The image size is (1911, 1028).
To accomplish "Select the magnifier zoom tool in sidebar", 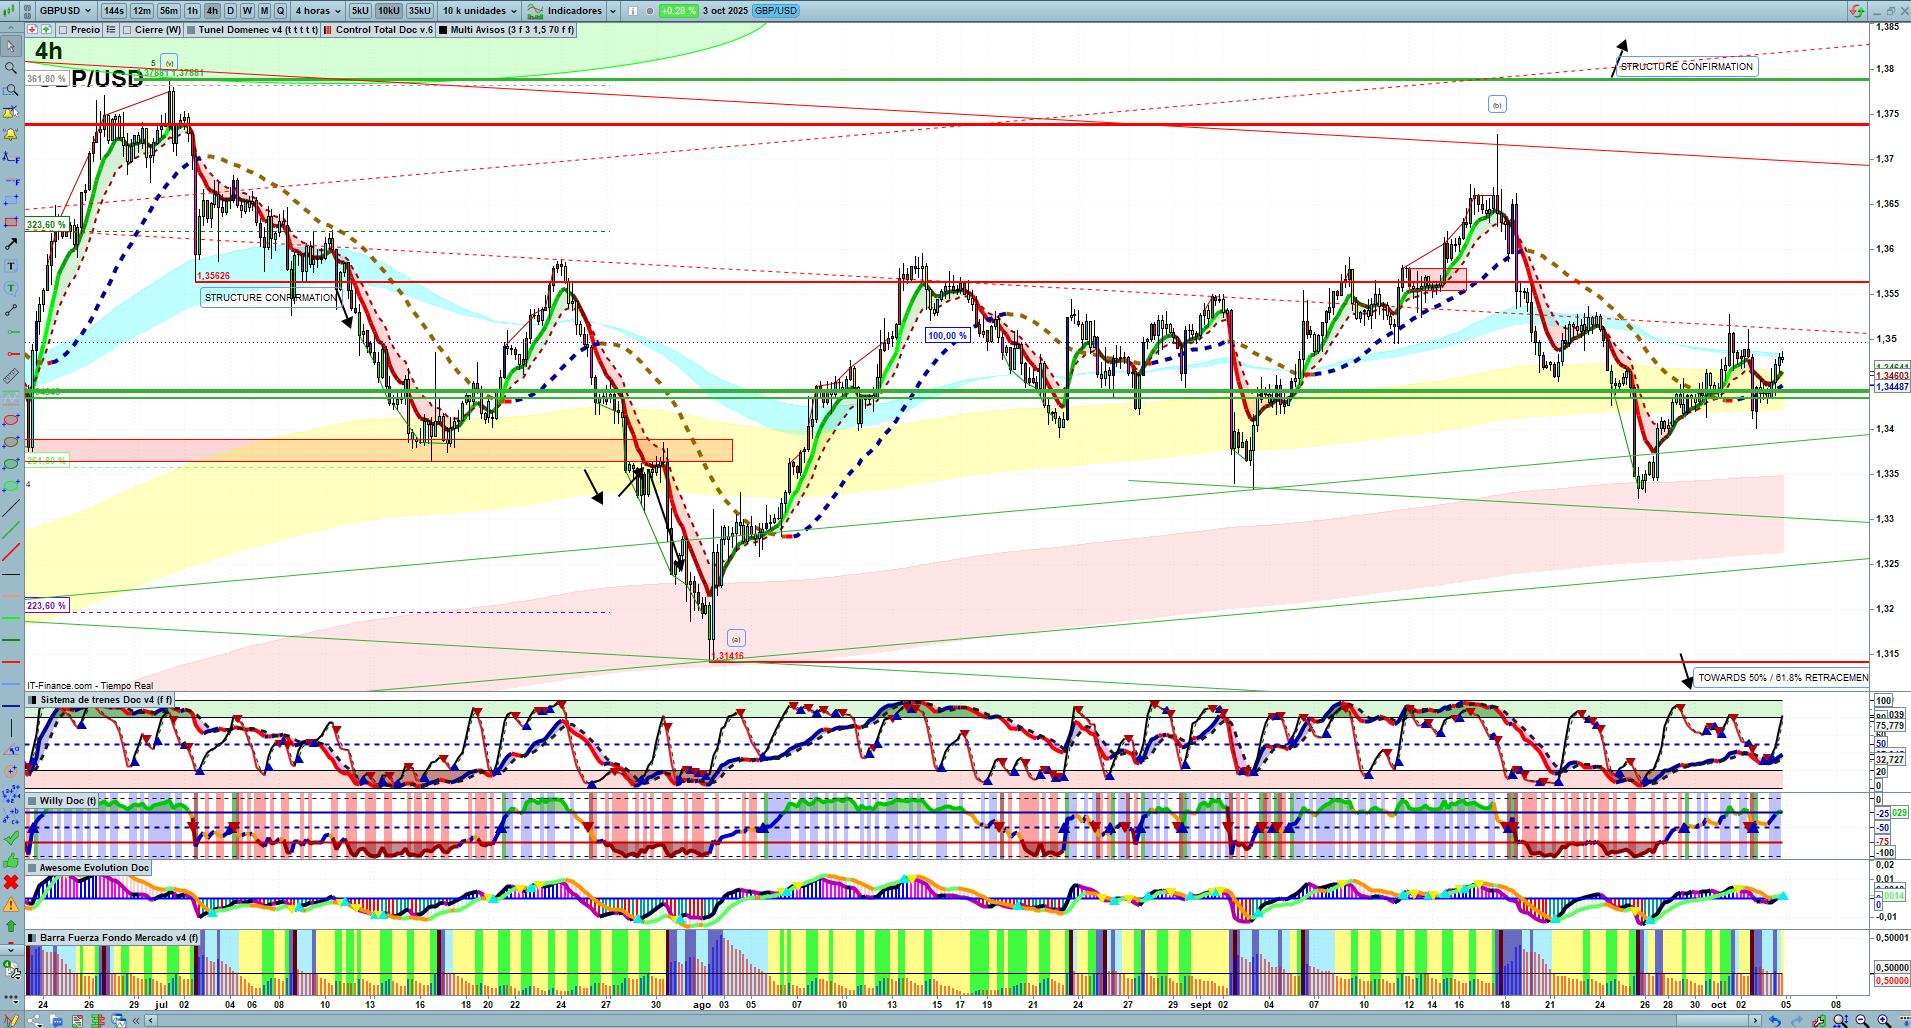I will coord(11,68).
